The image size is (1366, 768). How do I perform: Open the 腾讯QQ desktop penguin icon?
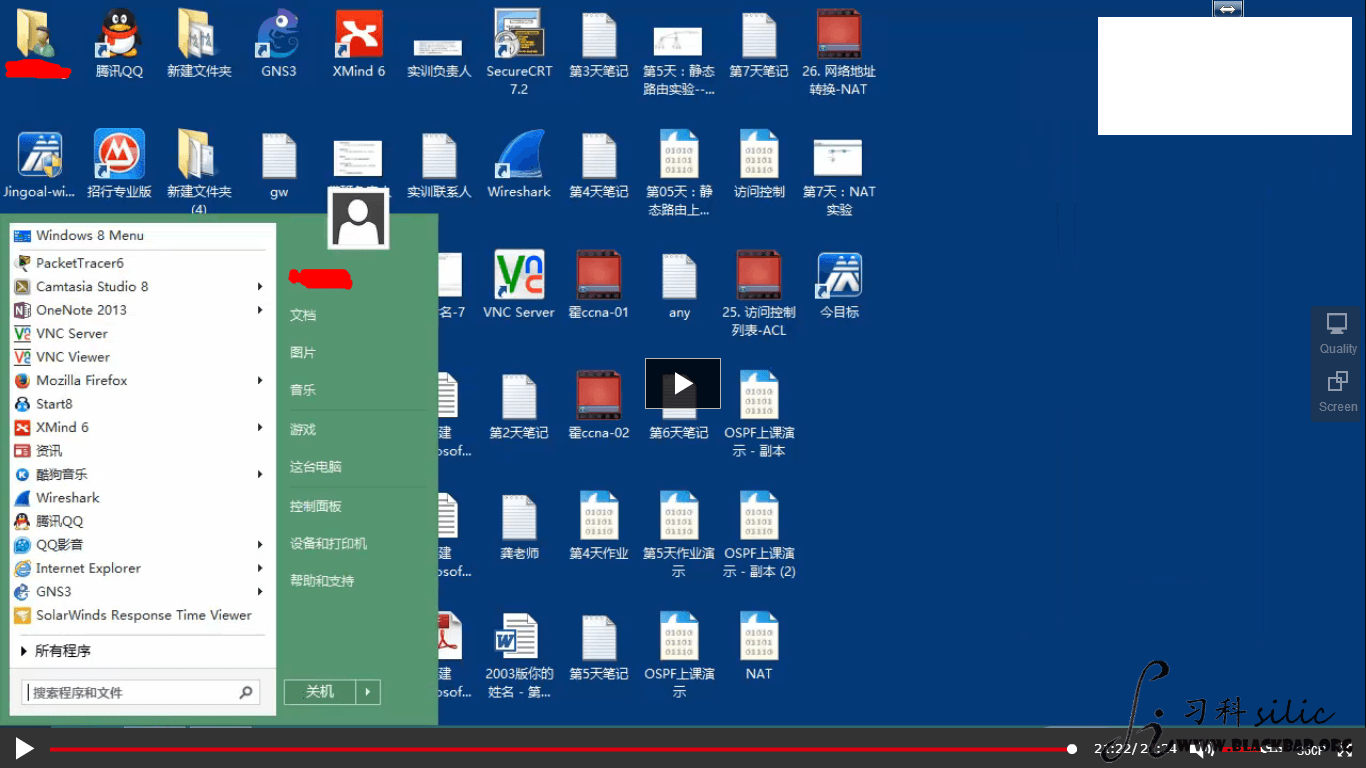click(x=119, y=45)
